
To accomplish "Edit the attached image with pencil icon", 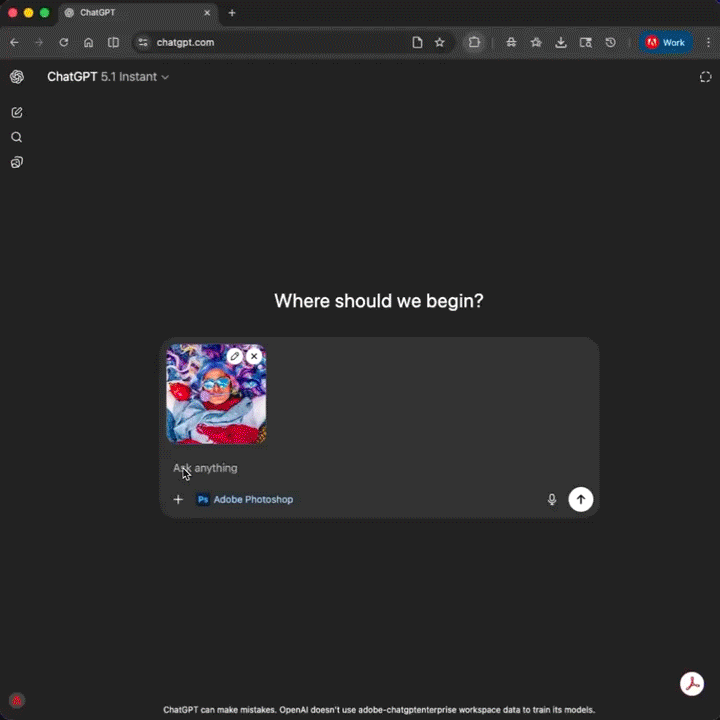I will click(x=235, y=356).
